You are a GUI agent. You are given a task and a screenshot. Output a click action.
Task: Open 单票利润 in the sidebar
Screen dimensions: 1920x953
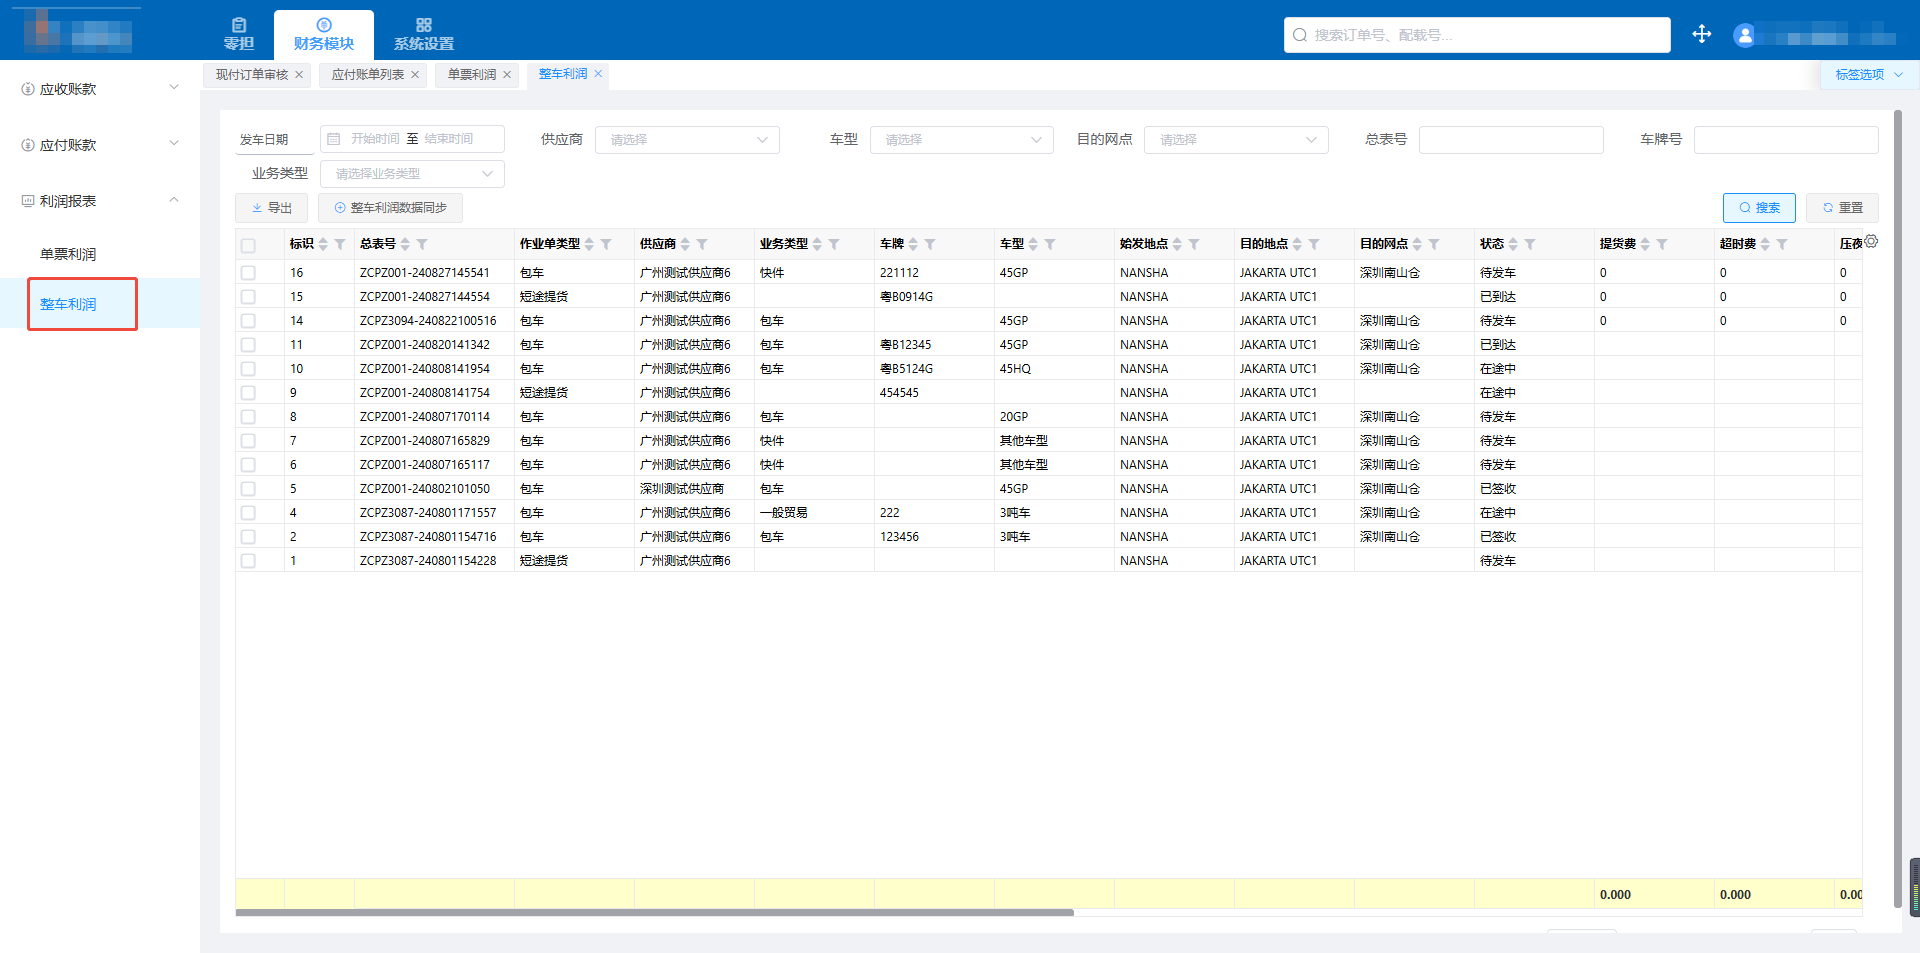pos(68,254)
